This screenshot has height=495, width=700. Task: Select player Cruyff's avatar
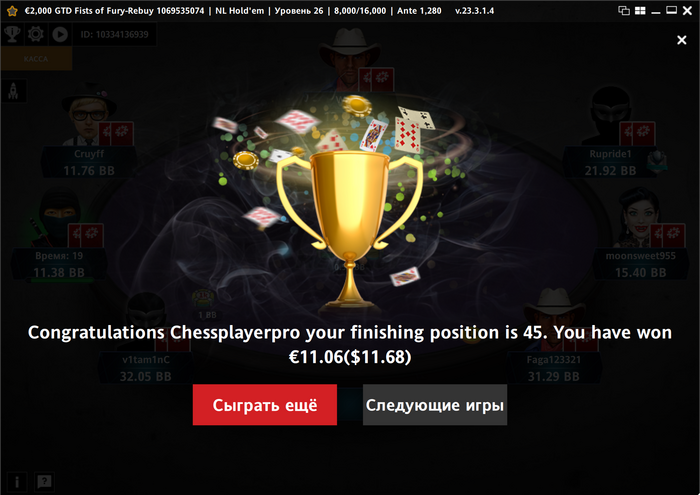[x=88, y=115]
